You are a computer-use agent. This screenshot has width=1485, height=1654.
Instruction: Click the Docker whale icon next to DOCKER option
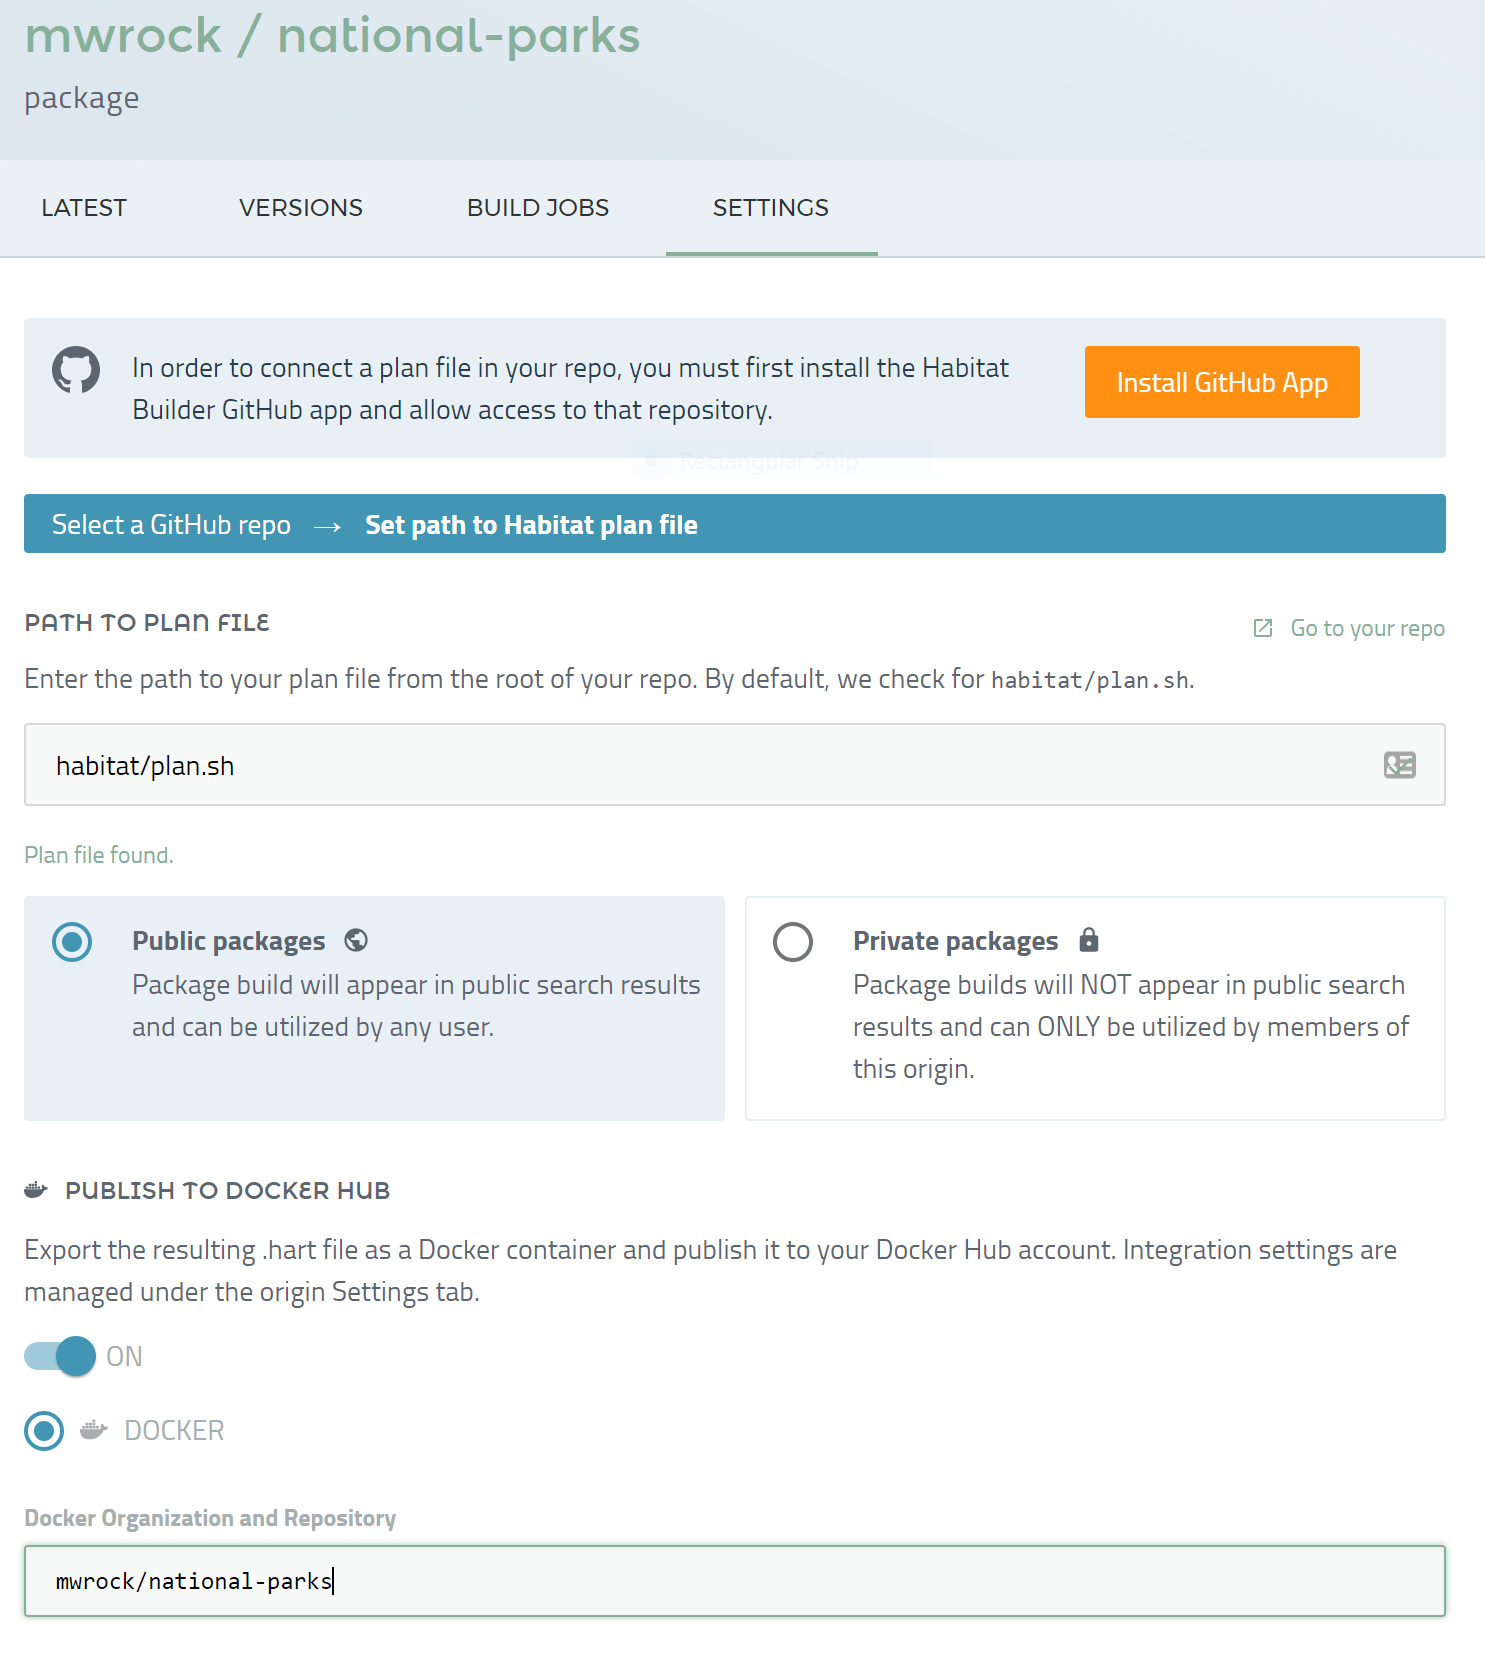(x=94, y=1430)
